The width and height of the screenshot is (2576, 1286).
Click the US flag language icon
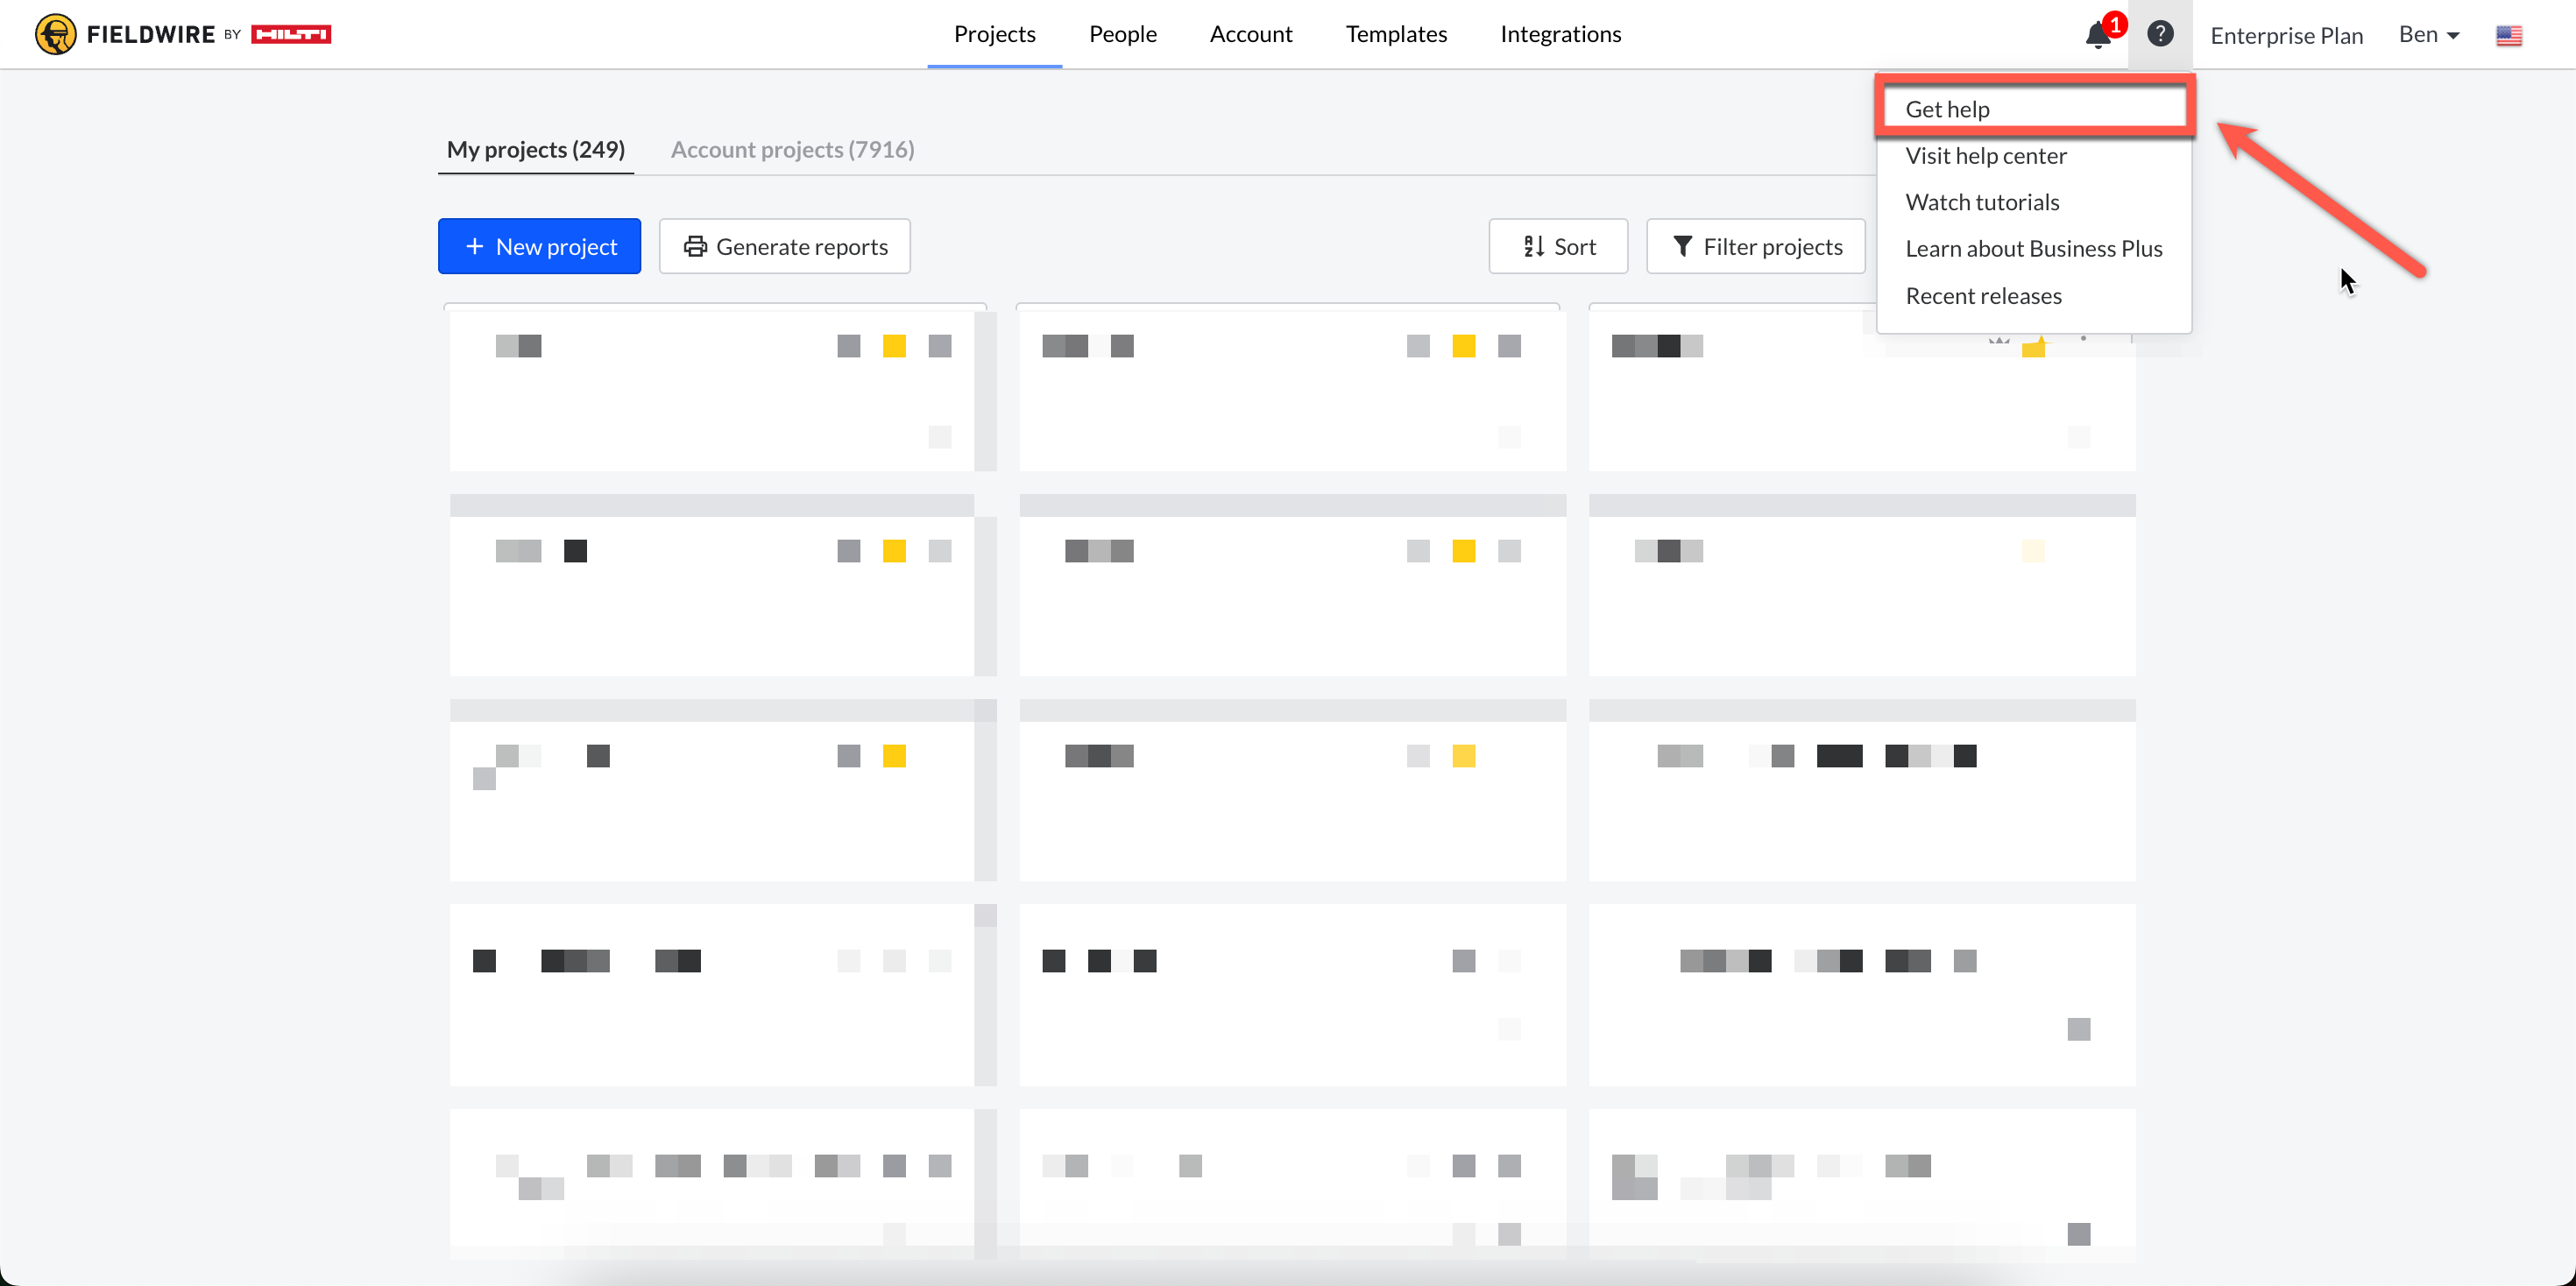tap(2508, 36)
